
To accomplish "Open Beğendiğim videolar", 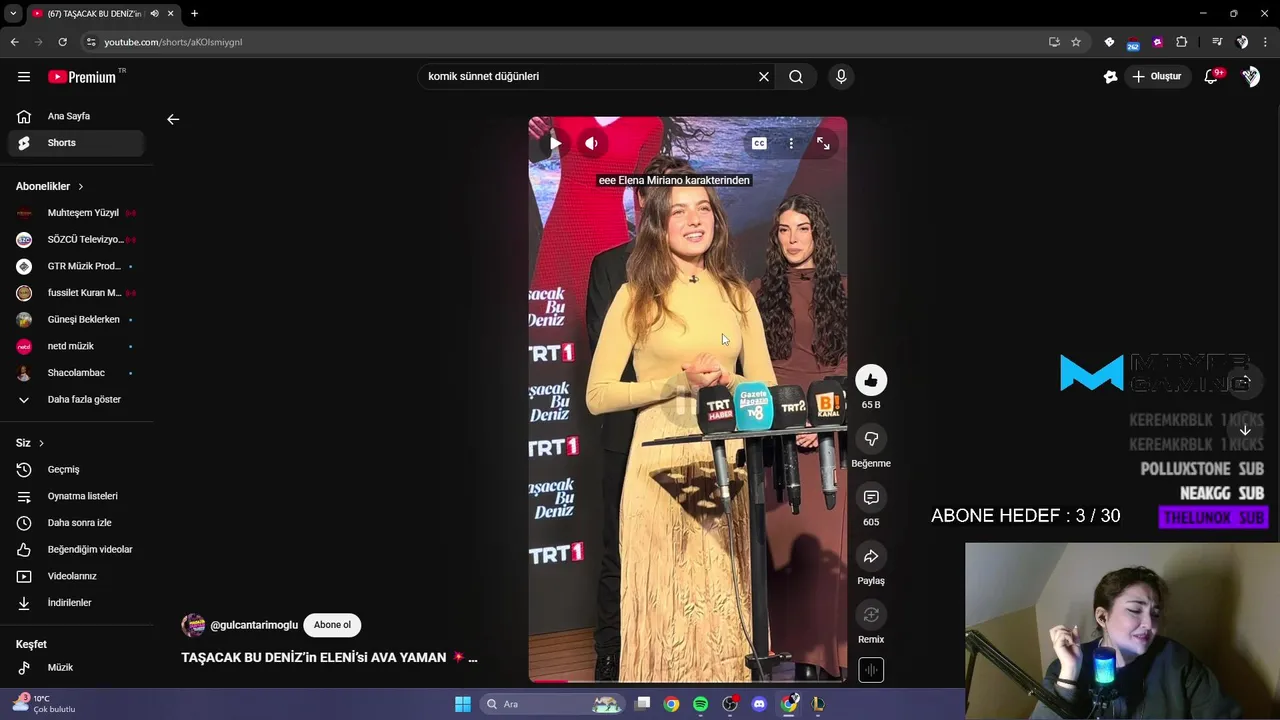I will pos(76,549).
